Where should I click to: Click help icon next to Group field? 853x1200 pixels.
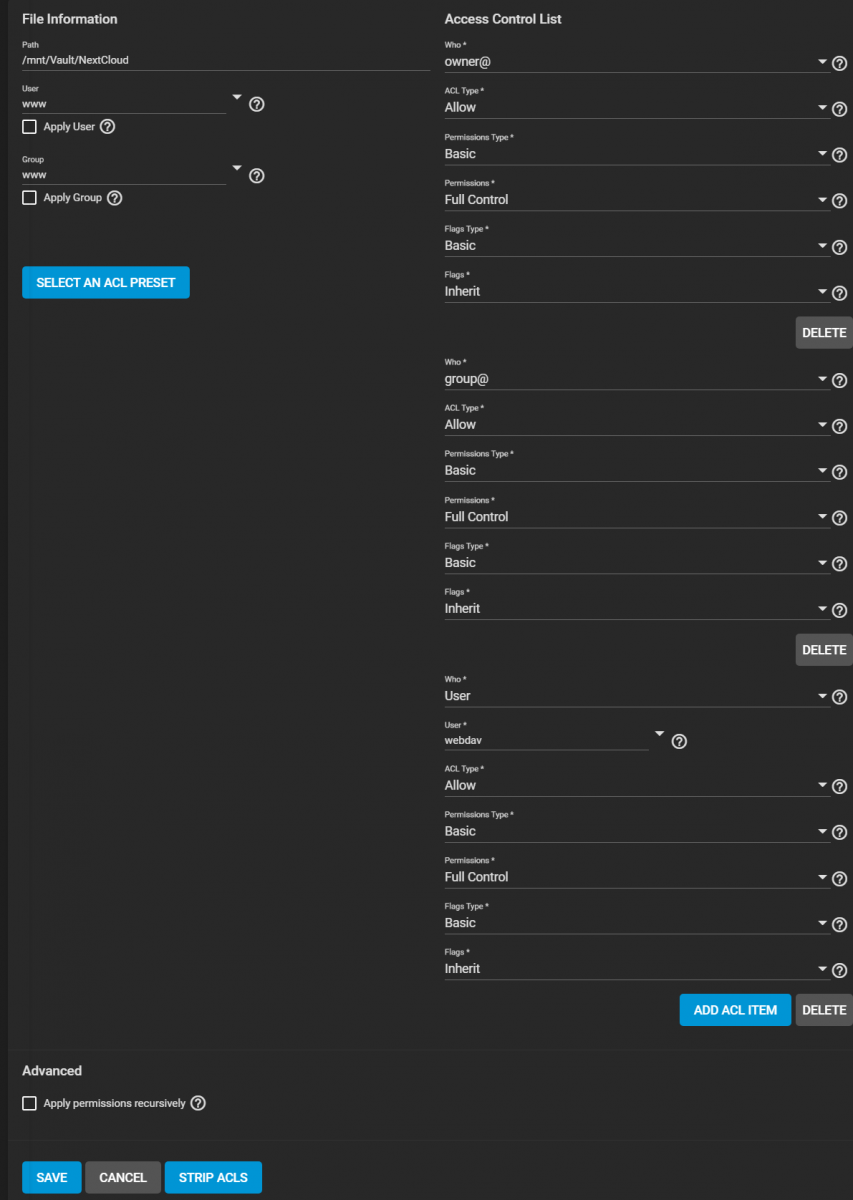[256, 175]
